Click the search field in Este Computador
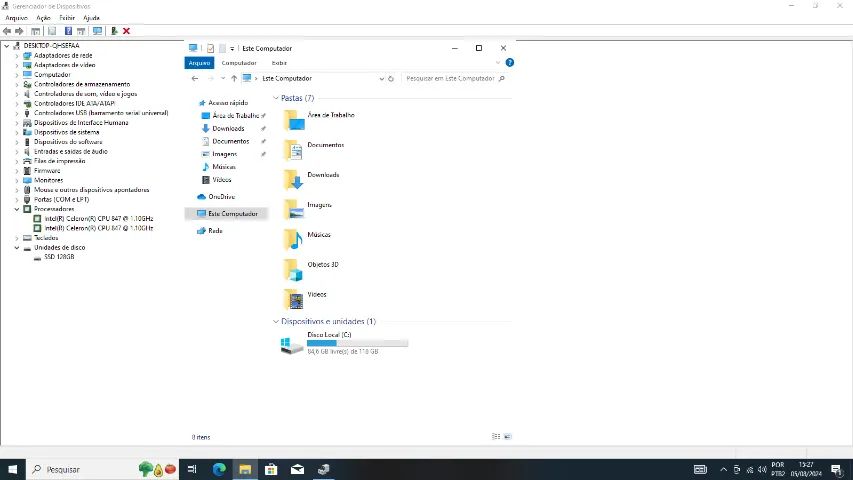Viewport: 853px width, 480px height. click(455, 78)
